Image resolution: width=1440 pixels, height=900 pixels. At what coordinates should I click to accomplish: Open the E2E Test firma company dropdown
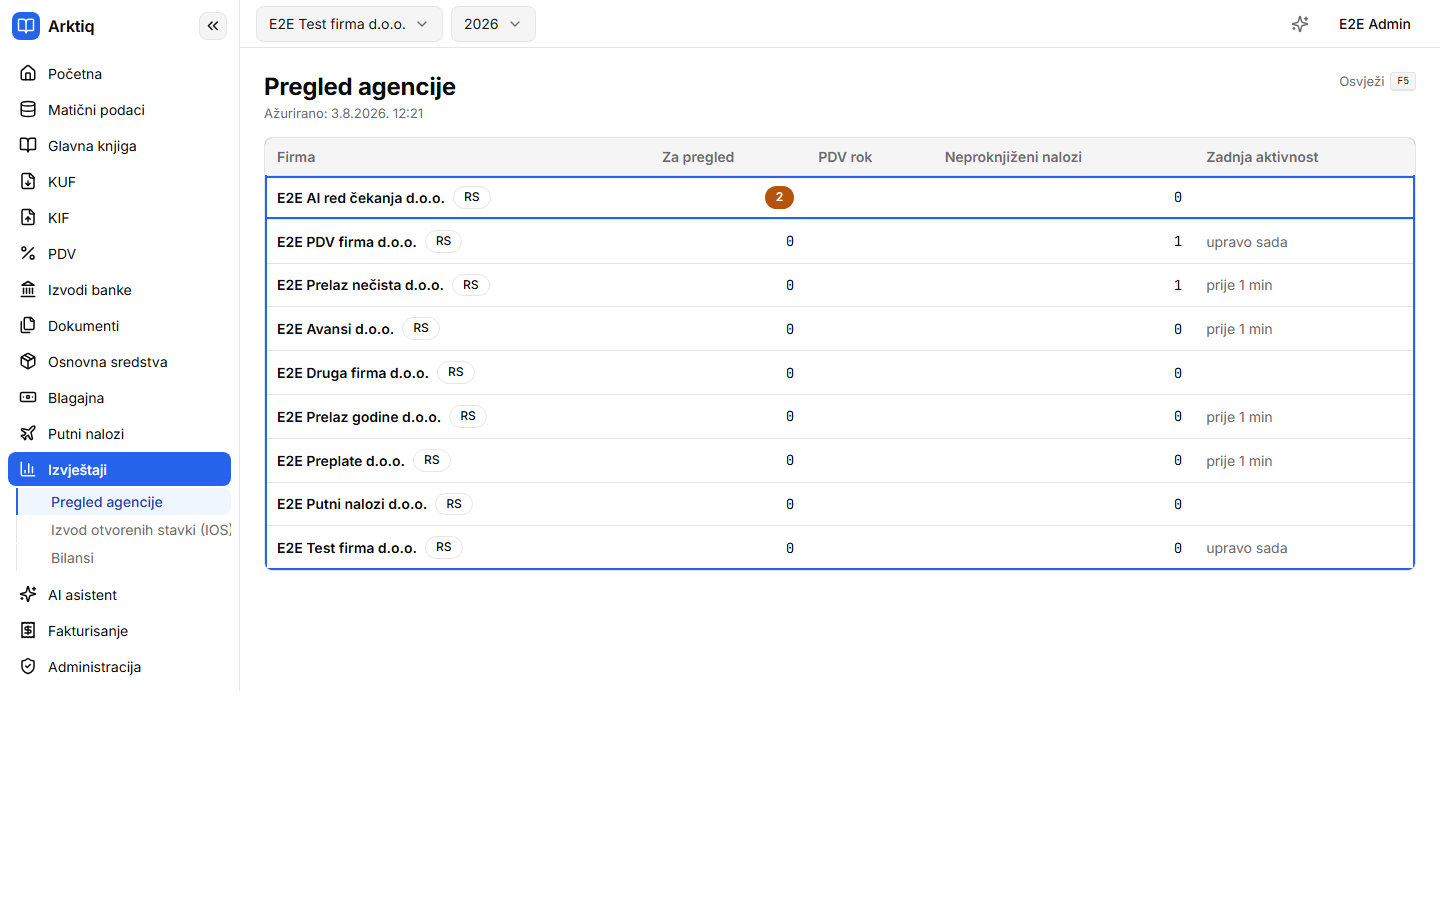coord(349,24)
